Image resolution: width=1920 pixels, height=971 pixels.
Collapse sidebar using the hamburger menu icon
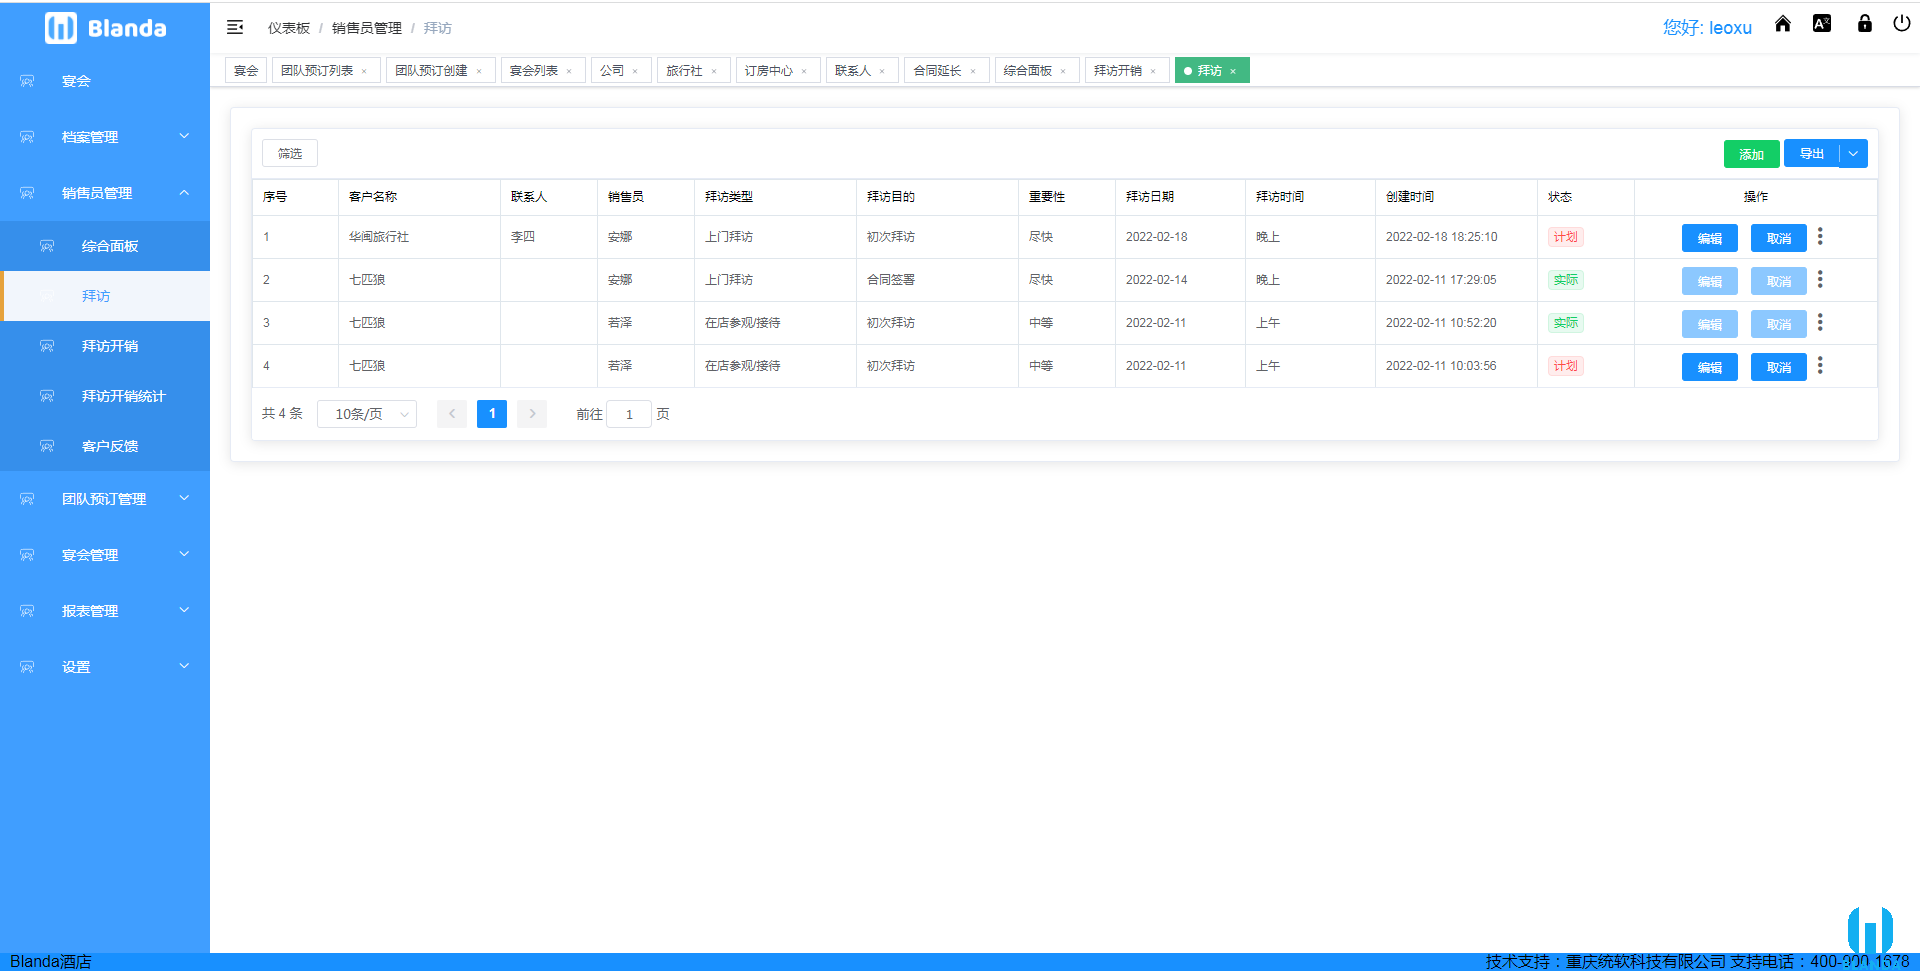(x=235, y=28)
